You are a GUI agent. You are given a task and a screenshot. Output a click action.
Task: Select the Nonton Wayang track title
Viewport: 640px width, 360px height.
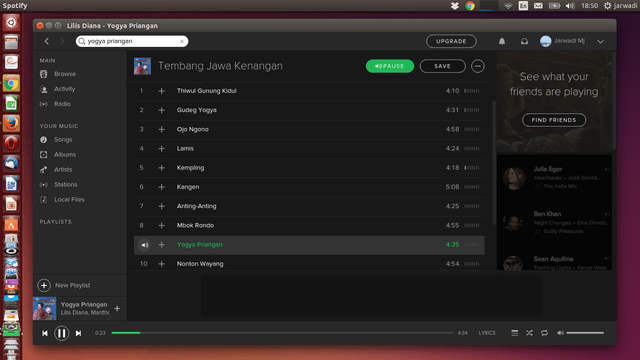(200, 264)
